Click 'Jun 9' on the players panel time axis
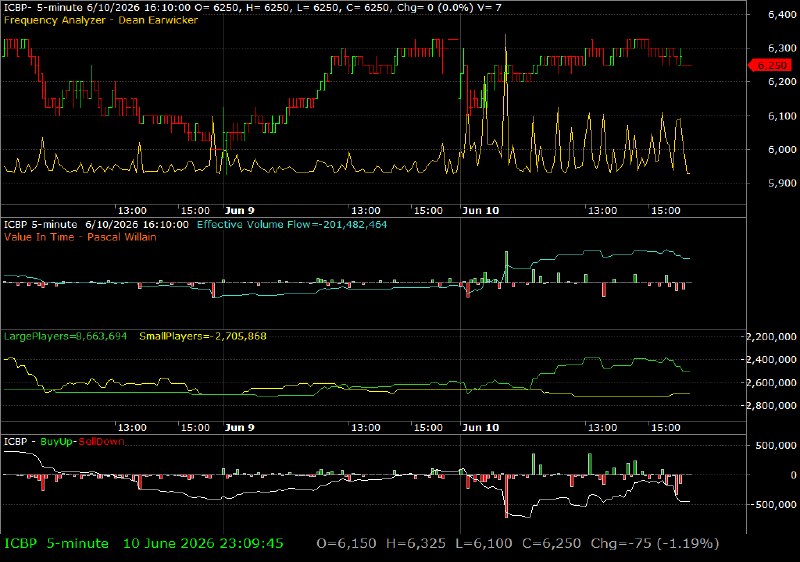The width and height of the screenshot is (800, 562). [x=239, y=427]
